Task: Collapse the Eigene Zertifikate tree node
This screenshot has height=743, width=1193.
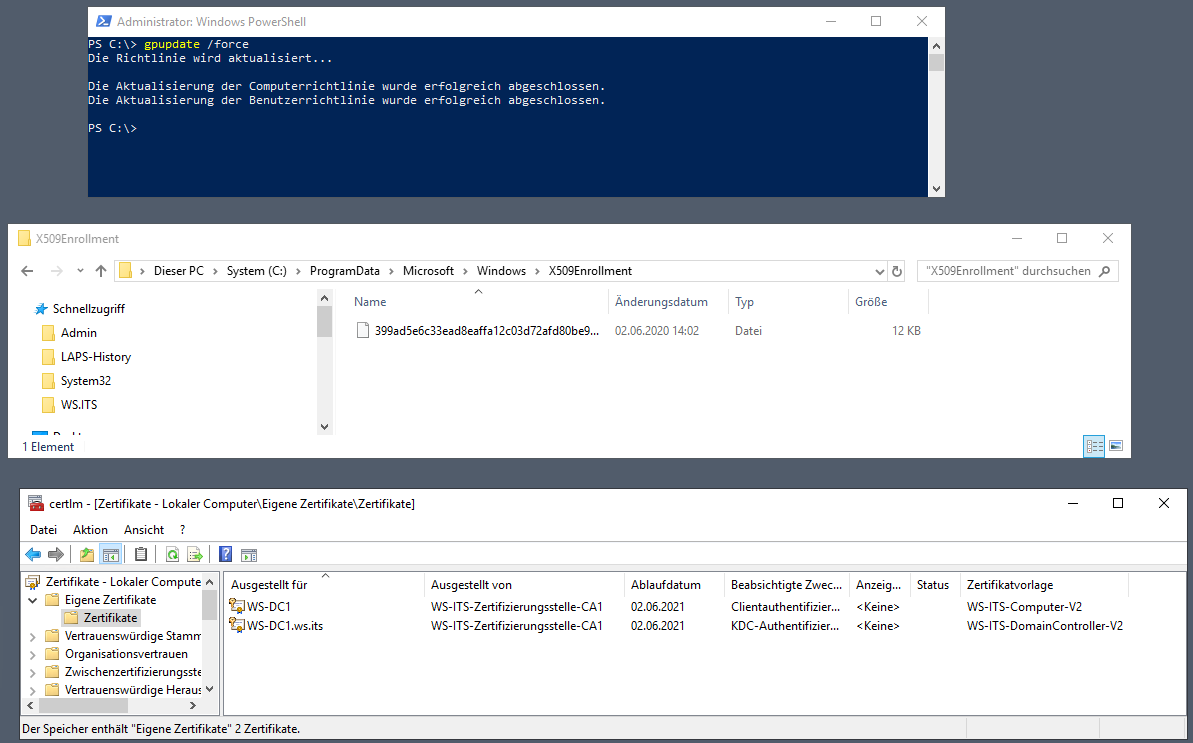Action: pos(33,600)
